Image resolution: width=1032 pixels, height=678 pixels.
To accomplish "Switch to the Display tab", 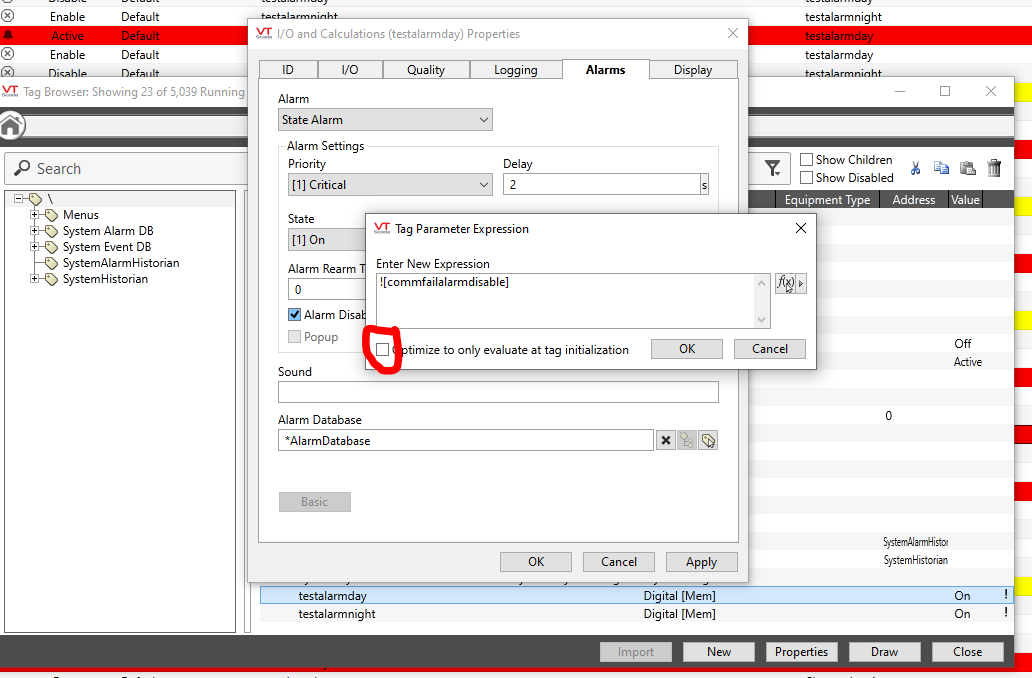I will tap(693, 70).
